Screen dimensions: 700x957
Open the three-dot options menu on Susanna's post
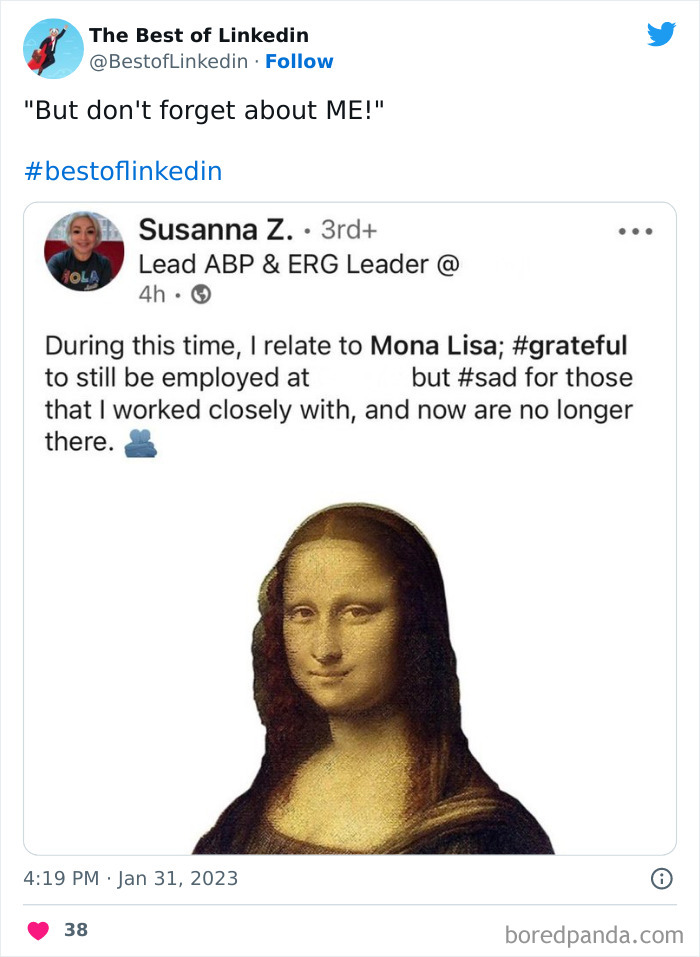tap(637, 229)
